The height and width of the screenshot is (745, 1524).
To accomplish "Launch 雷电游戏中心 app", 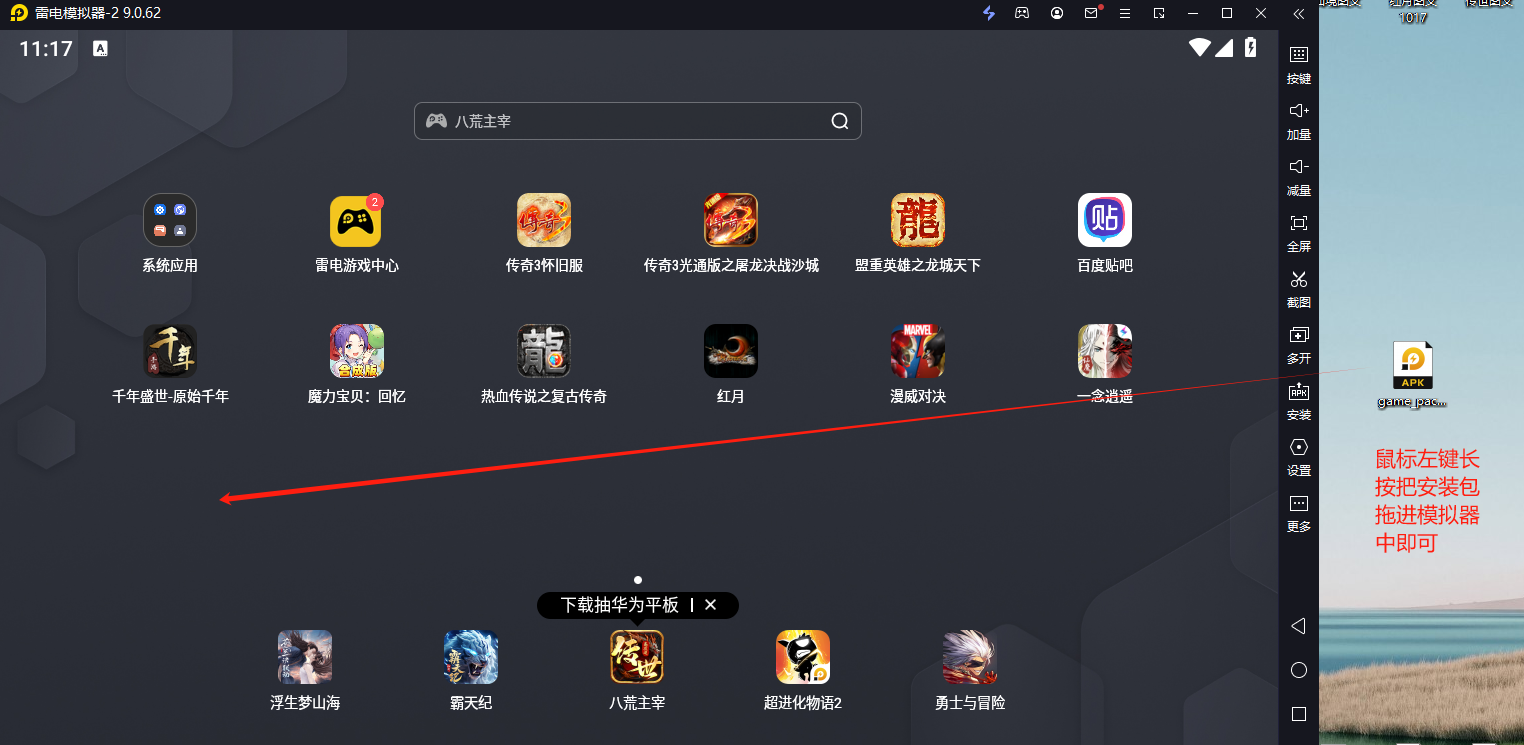I will pyautogui.click(x=356, y=220).
